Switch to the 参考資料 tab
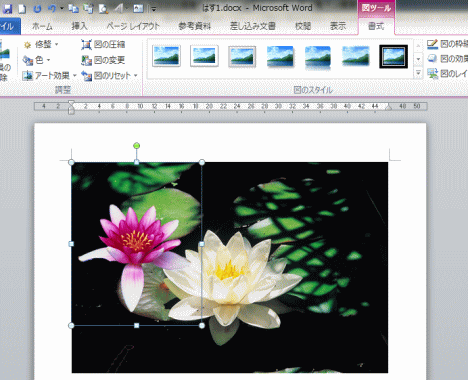This screenshot has width=468, height=380. coord(195,26)
